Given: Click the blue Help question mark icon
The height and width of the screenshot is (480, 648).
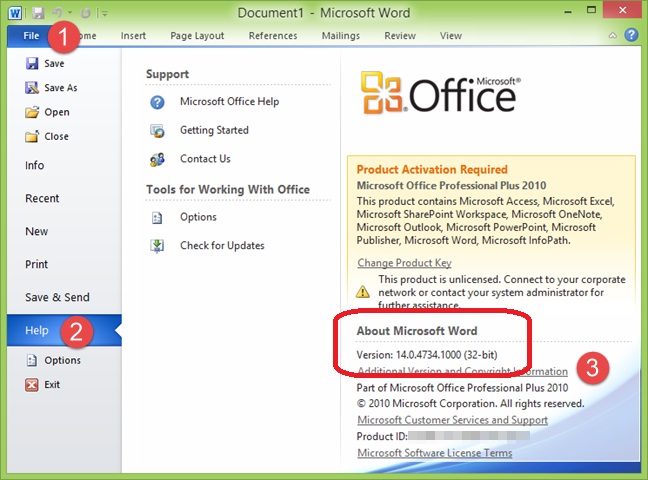Looking at the screenshot, I should [631, 35].
